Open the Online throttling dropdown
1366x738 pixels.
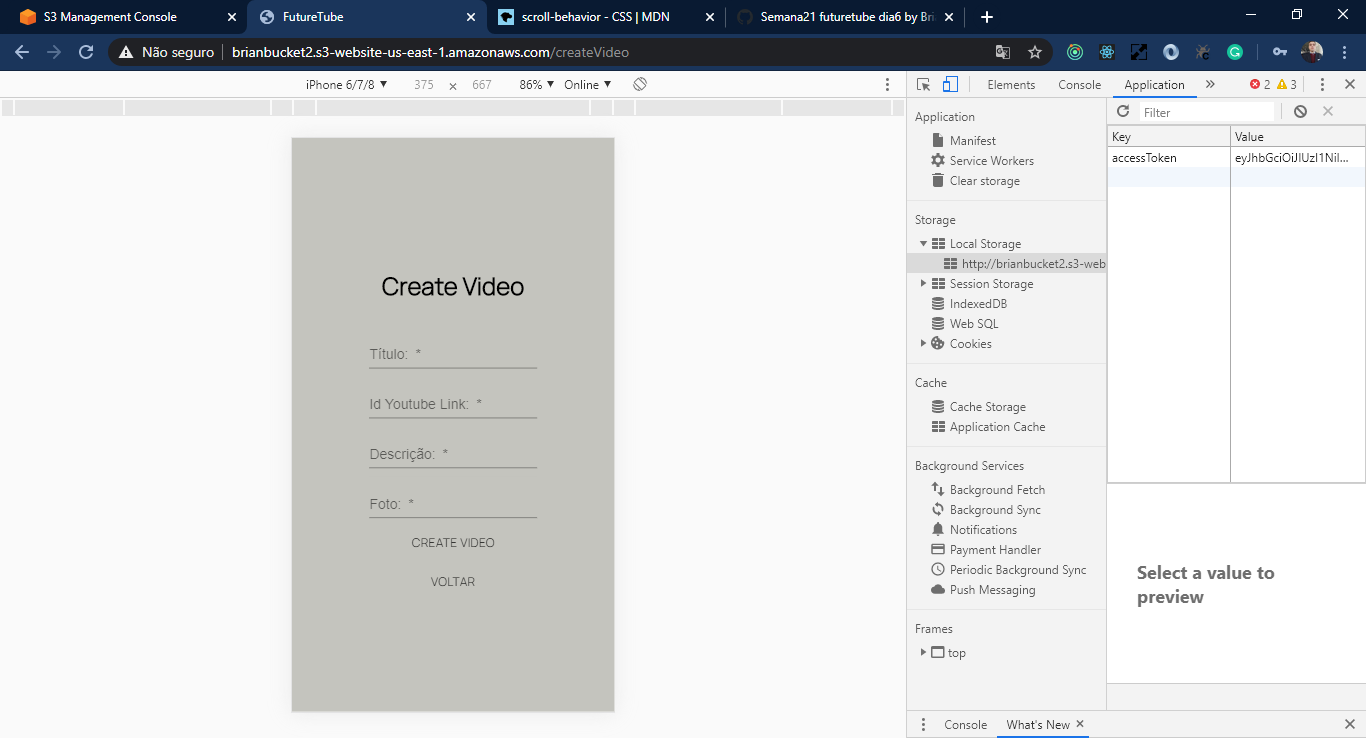point(587,85)
